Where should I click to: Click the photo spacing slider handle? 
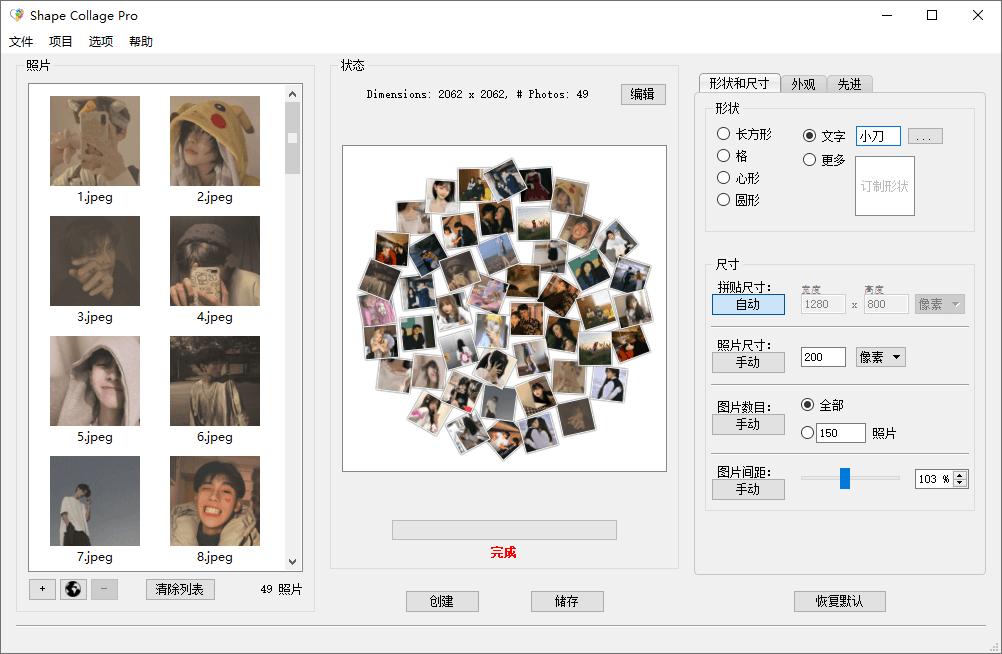click(x=845, y=478)
